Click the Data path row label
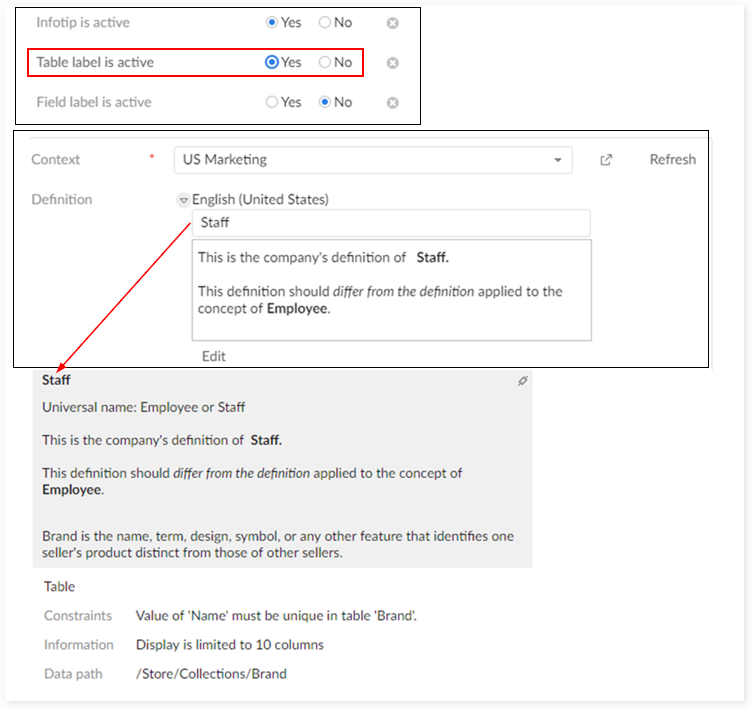753x710 pixels. click(x=73, y=674)
